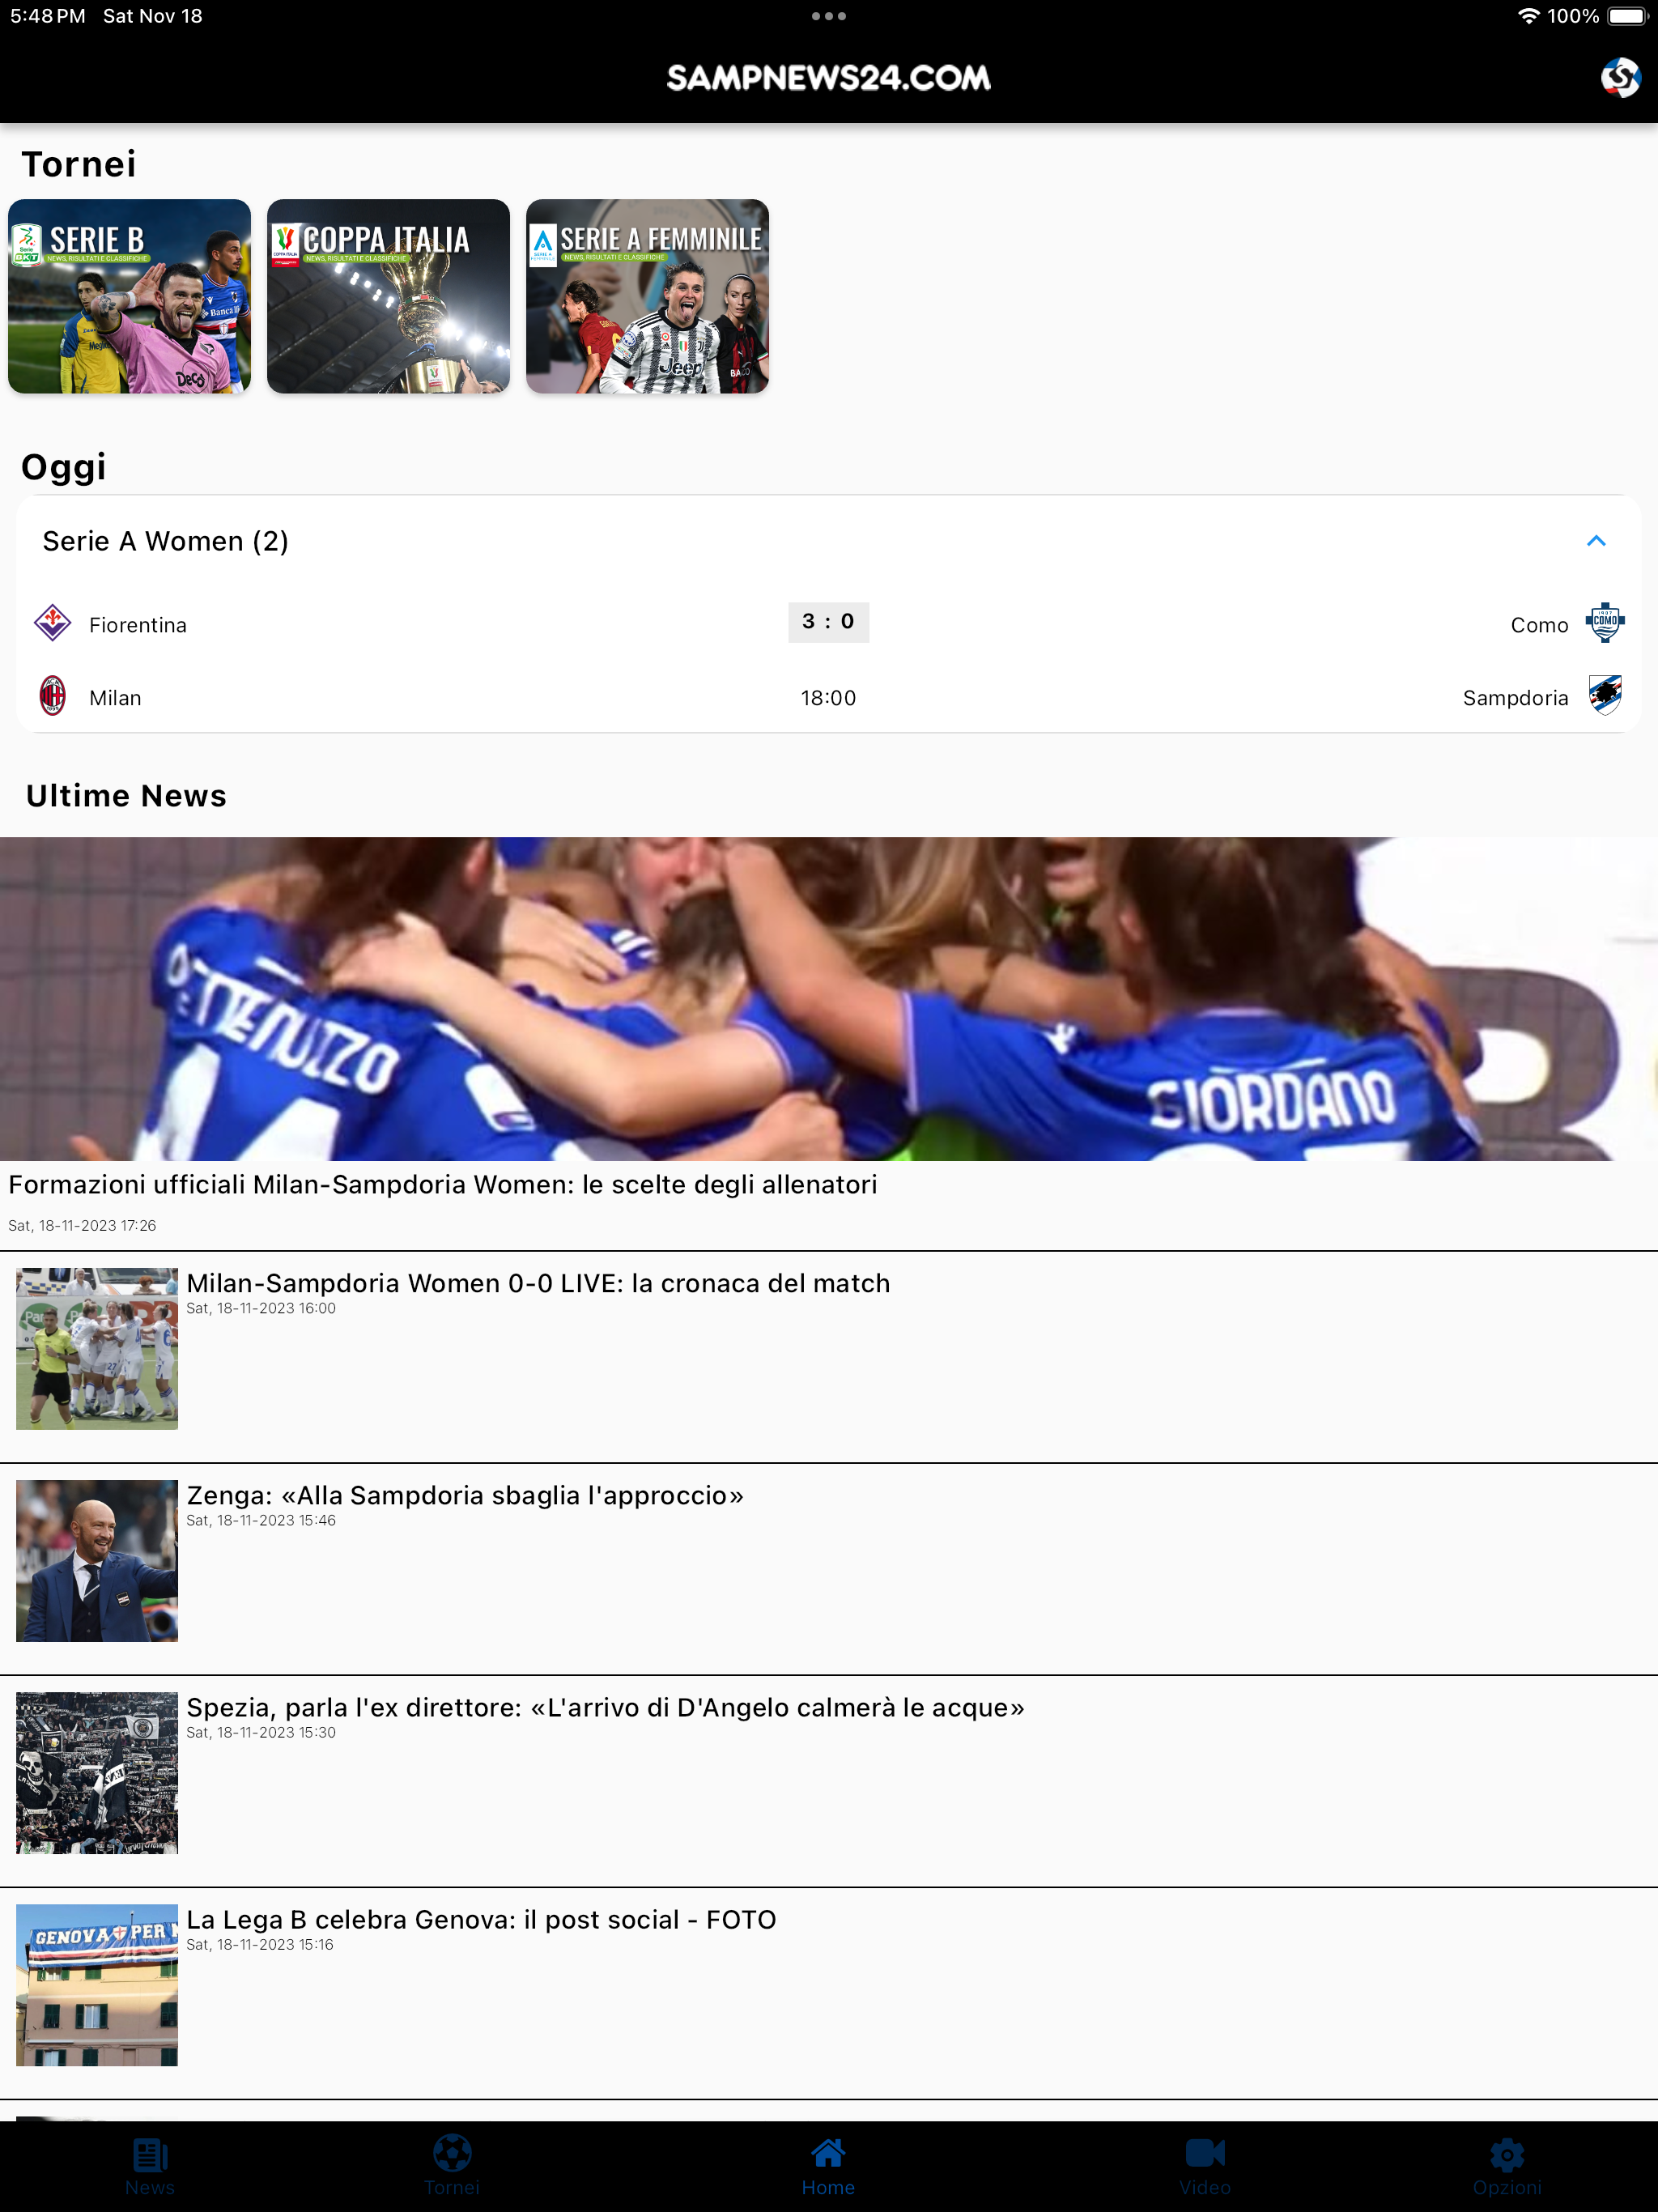
Task: Tap the SAMPNEWS24.COM header title
Action: click(829, 78)
